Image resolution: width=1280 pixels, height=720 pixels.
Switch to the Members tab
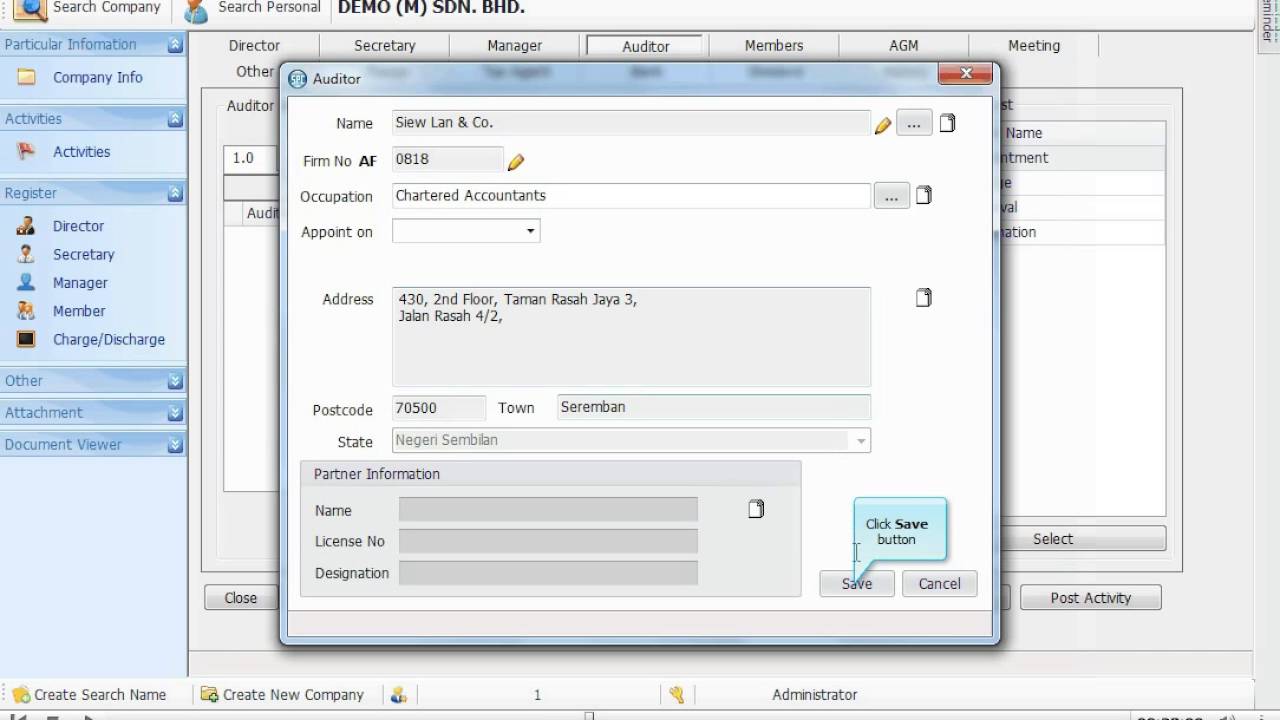pos(773,46)
